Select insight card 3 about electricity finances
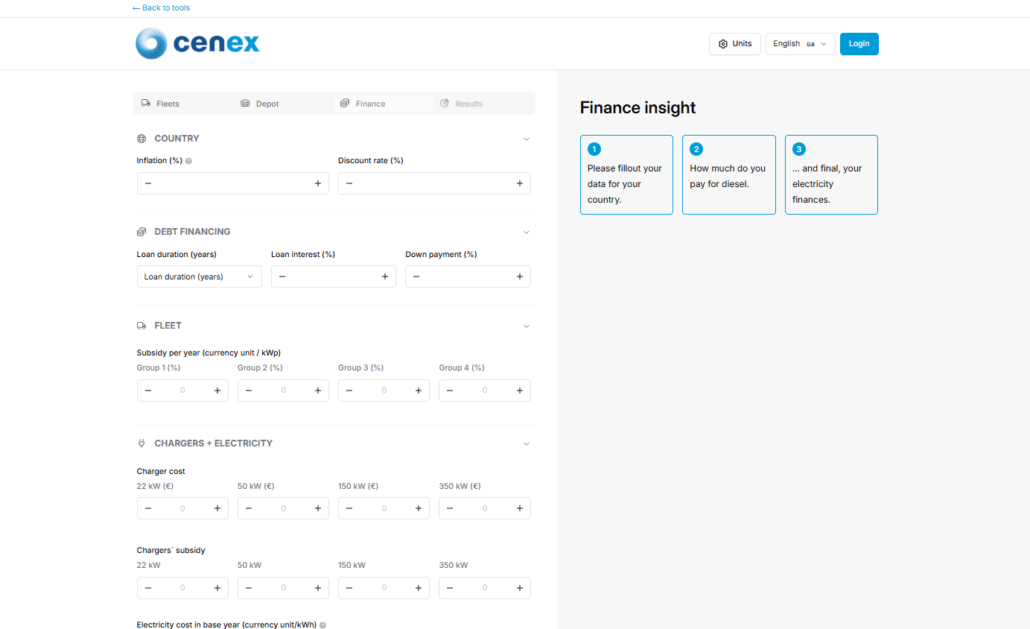Screen dimensions: 1030x629 (831, 175)
